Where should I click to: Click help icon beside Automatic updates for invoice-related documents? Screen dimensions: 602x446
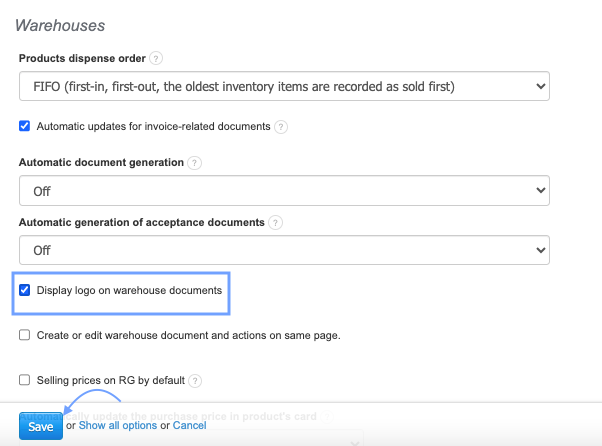(x=281, y=127)
